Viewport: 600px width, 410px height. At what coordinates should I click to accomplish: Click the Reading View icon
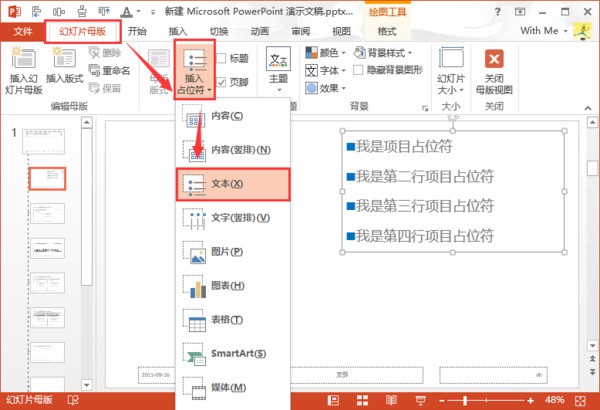point(391,400)
